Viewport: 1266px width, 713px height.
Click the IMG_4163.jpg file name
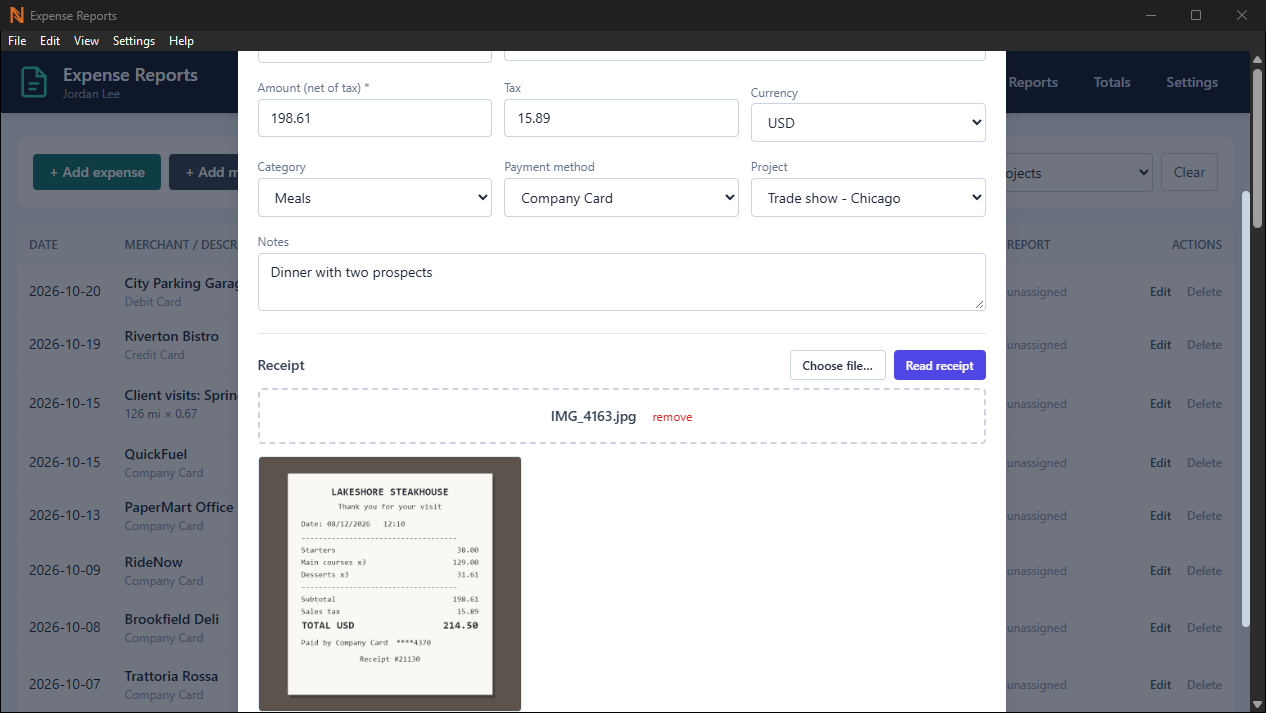pyautogui.click(x=593, y=416)
